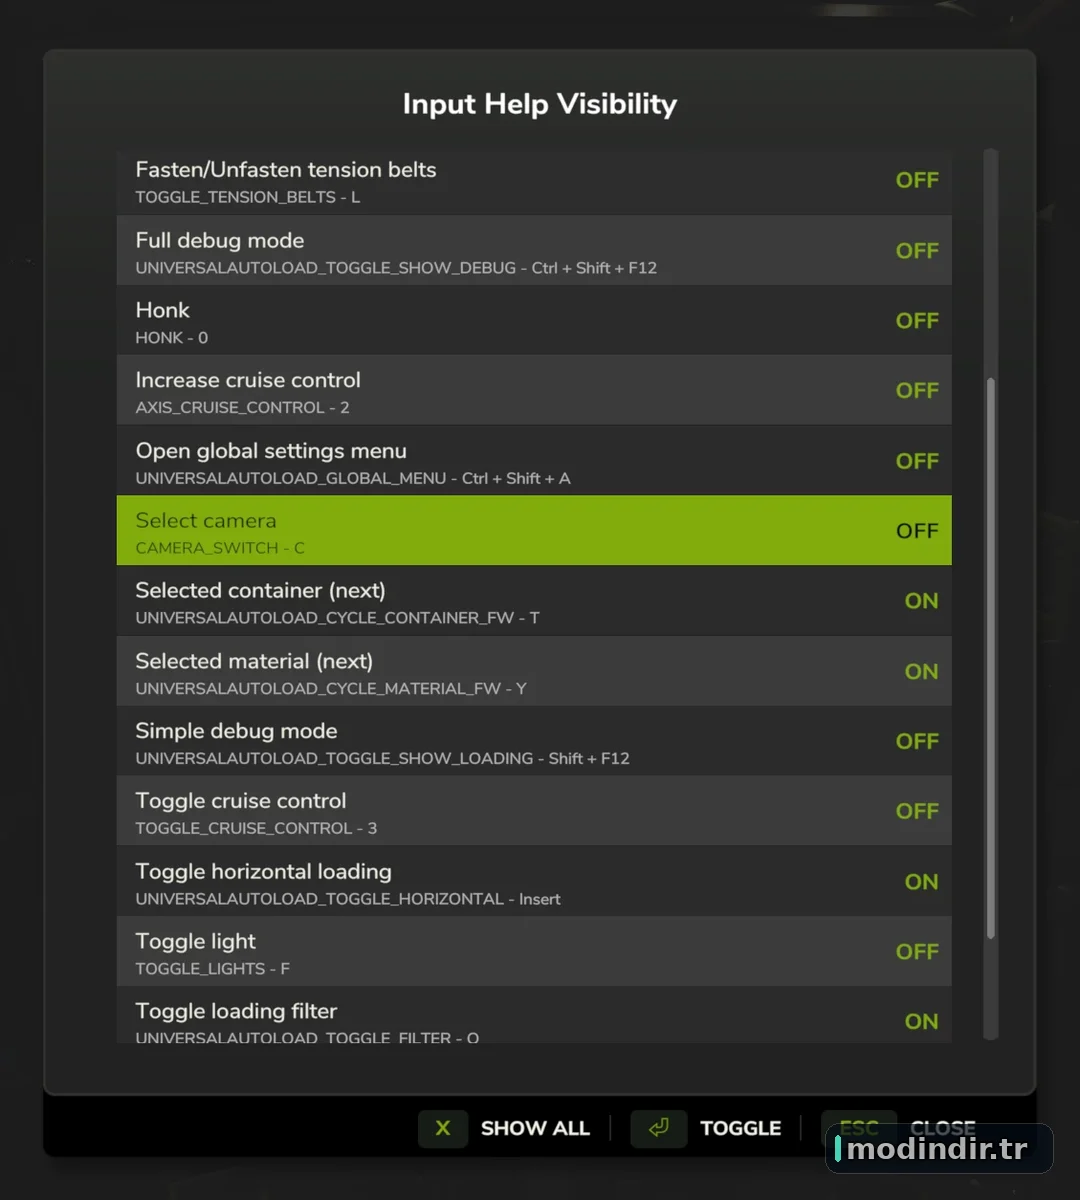Screen dimensions: 1080x1200
Task: Select the Open global settings menu row
Action: 534,461
